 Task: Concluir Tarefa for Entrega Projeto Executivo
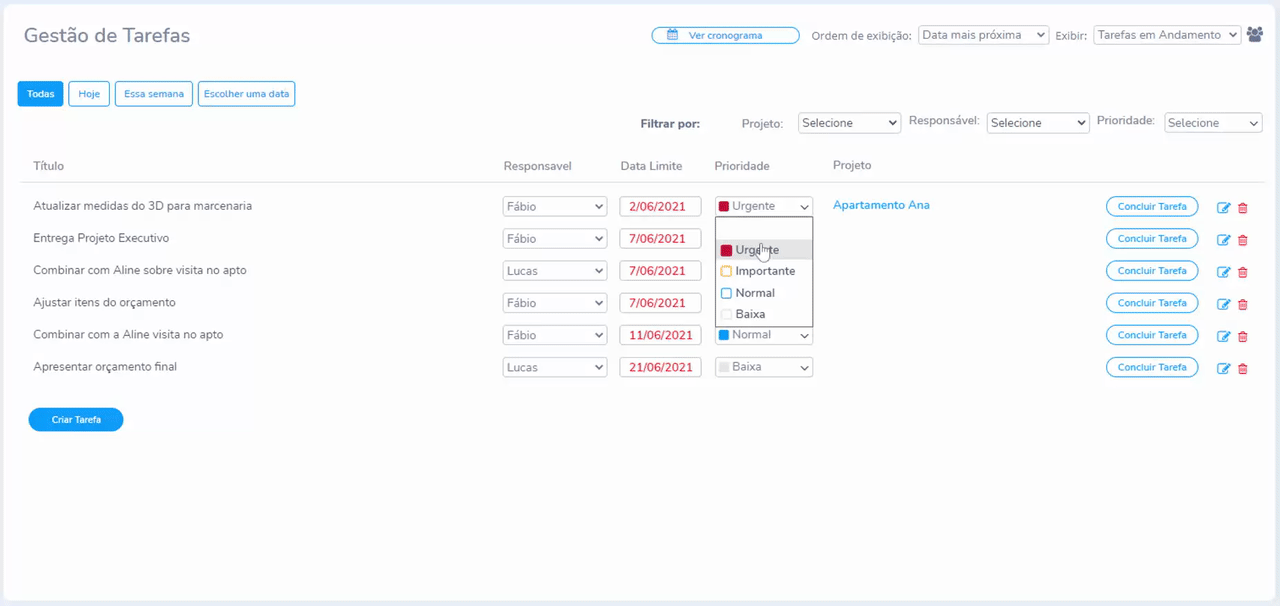coord(1152,239)
